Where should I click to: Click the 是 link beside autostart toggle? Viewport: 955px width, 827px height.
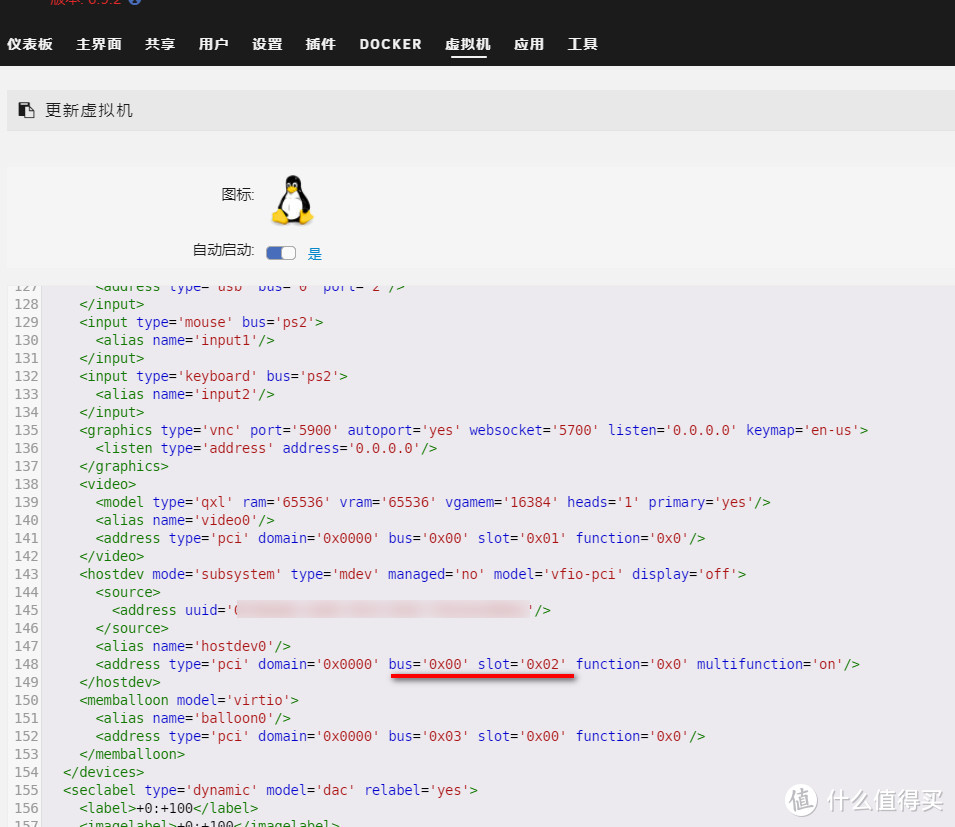click(314, 253)
